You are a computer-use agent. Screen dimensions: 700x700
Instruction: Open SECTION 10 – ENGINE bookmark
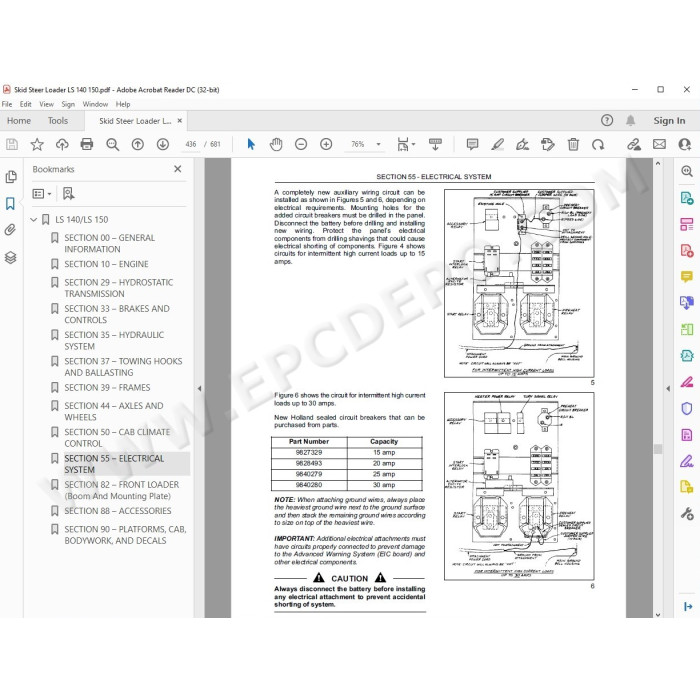coord(106,264)
